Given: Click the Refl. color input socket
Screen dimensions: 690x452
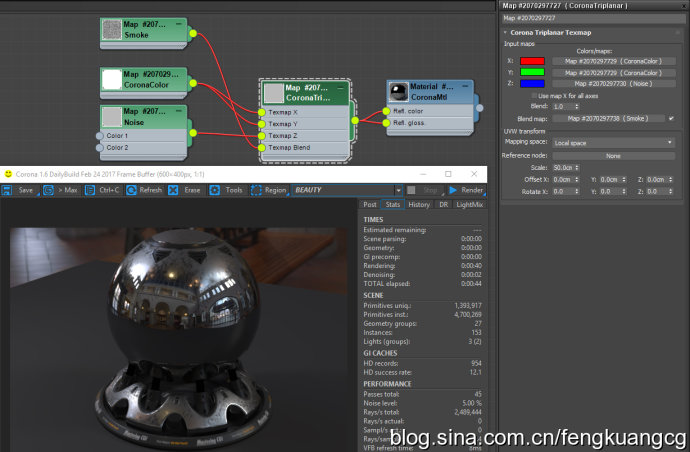Looking at the screenshot, I should (386, 111).
